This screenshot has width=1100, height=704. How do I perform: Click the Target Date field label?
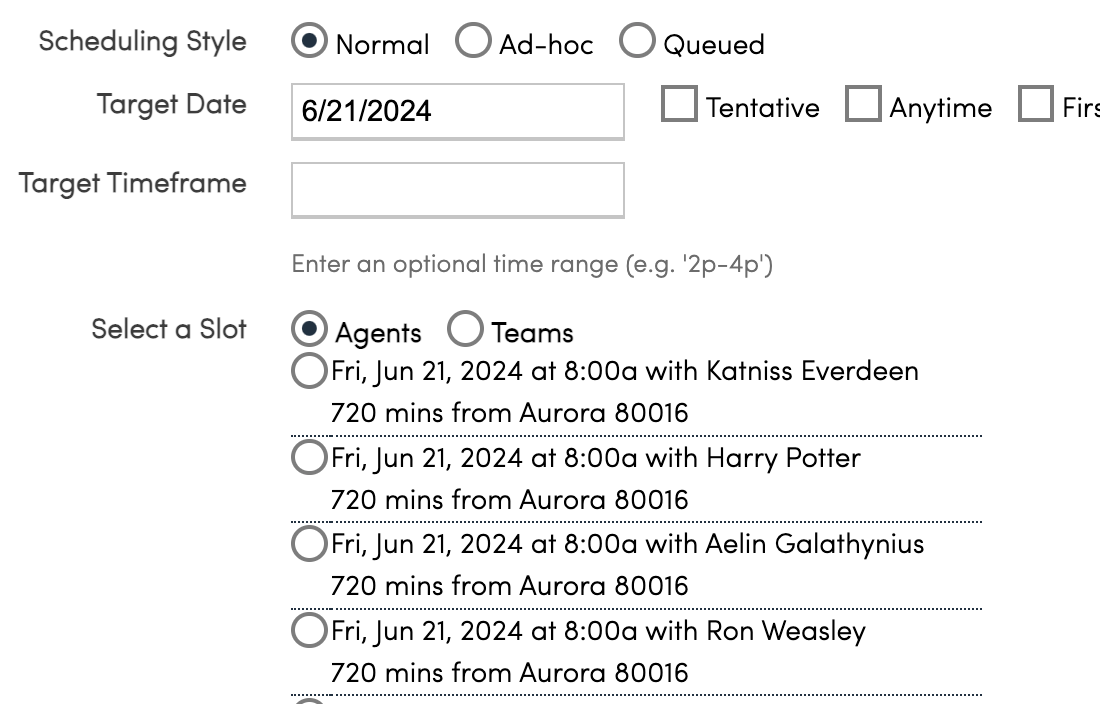pos(171,105)
